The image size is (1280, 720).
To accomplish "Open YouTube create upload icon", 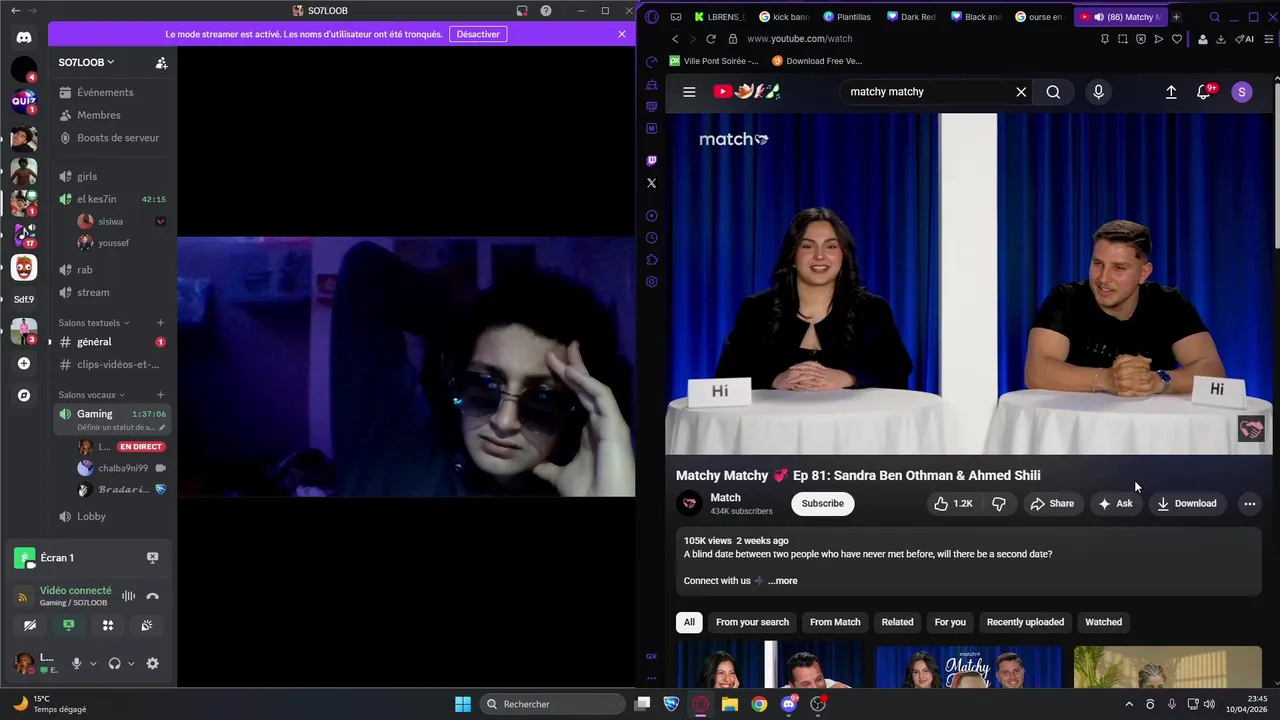I will [x=1171, y=92].
